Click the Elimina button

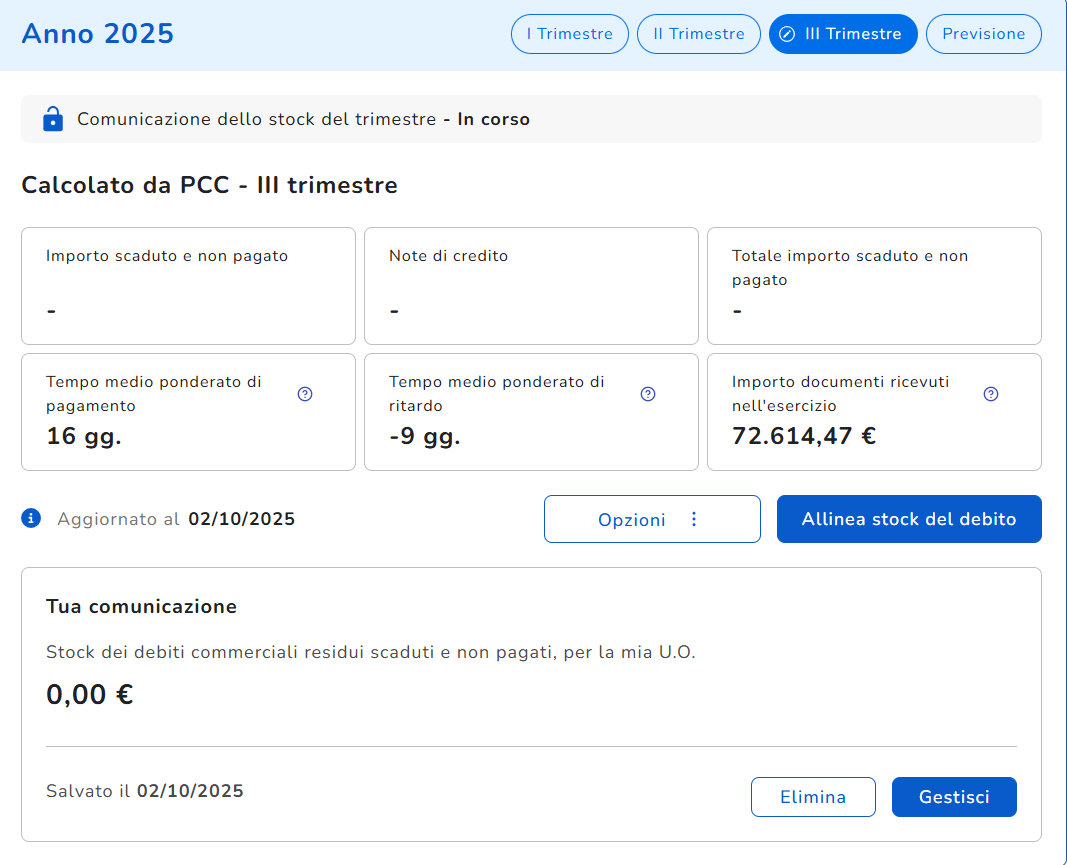click(813, 797)
